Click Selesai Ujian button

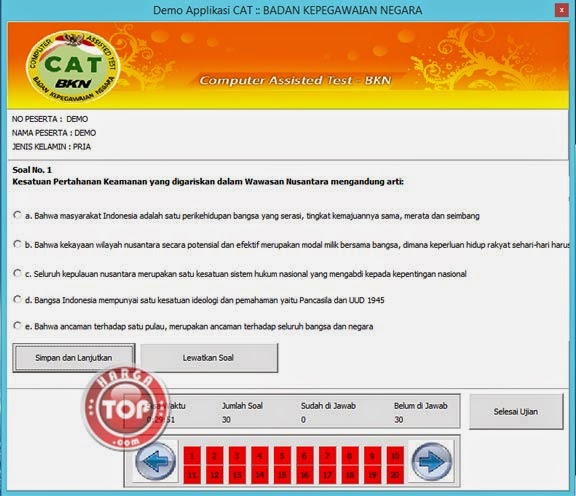click(x=516, y=411)
